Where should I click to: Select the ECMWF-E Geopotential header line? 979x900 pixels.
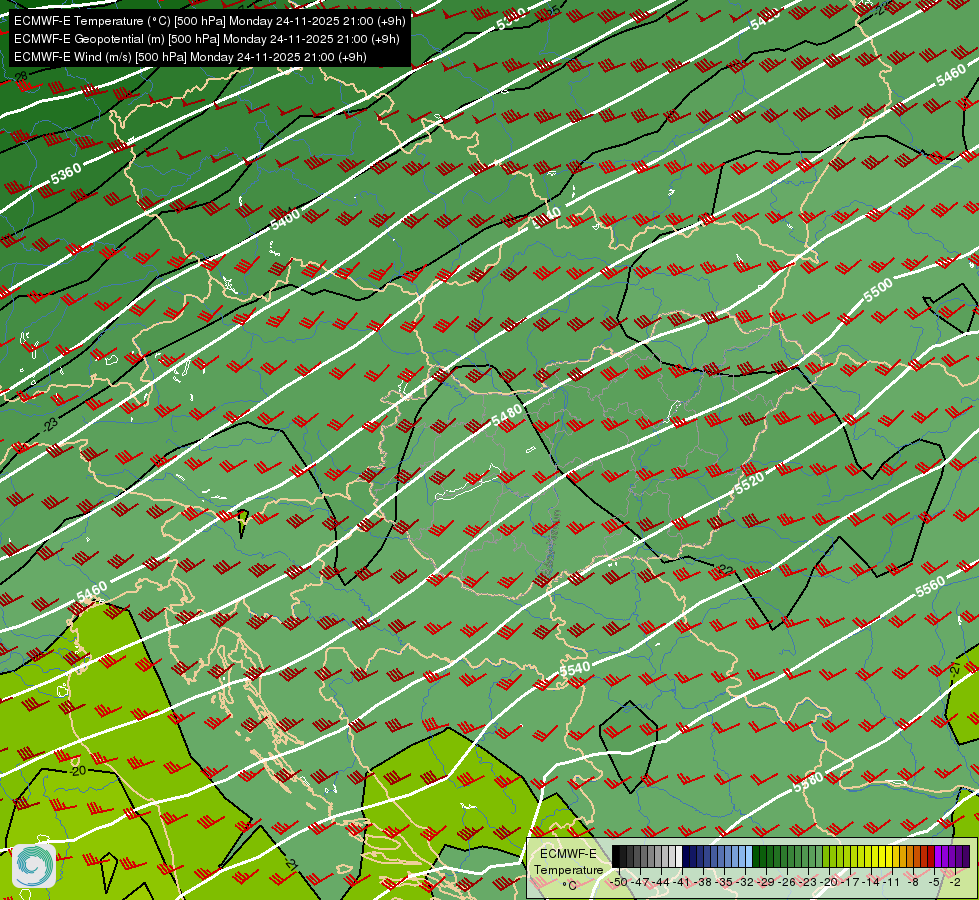click(x=207, y=39)
